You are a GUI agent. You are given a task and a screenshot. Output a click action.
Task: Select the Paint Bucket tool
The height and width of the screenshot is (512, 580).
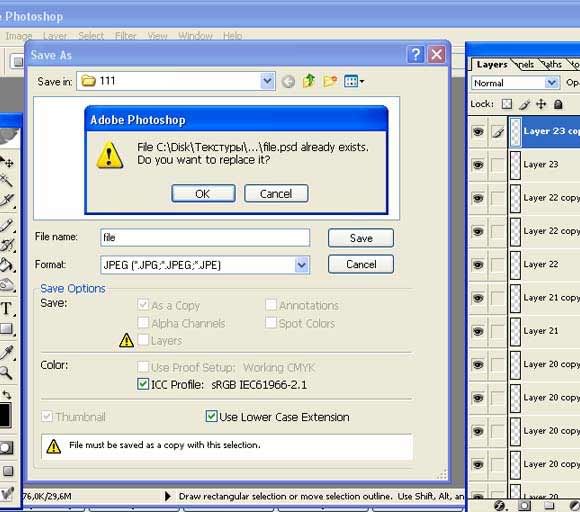(x=7, y=265)
